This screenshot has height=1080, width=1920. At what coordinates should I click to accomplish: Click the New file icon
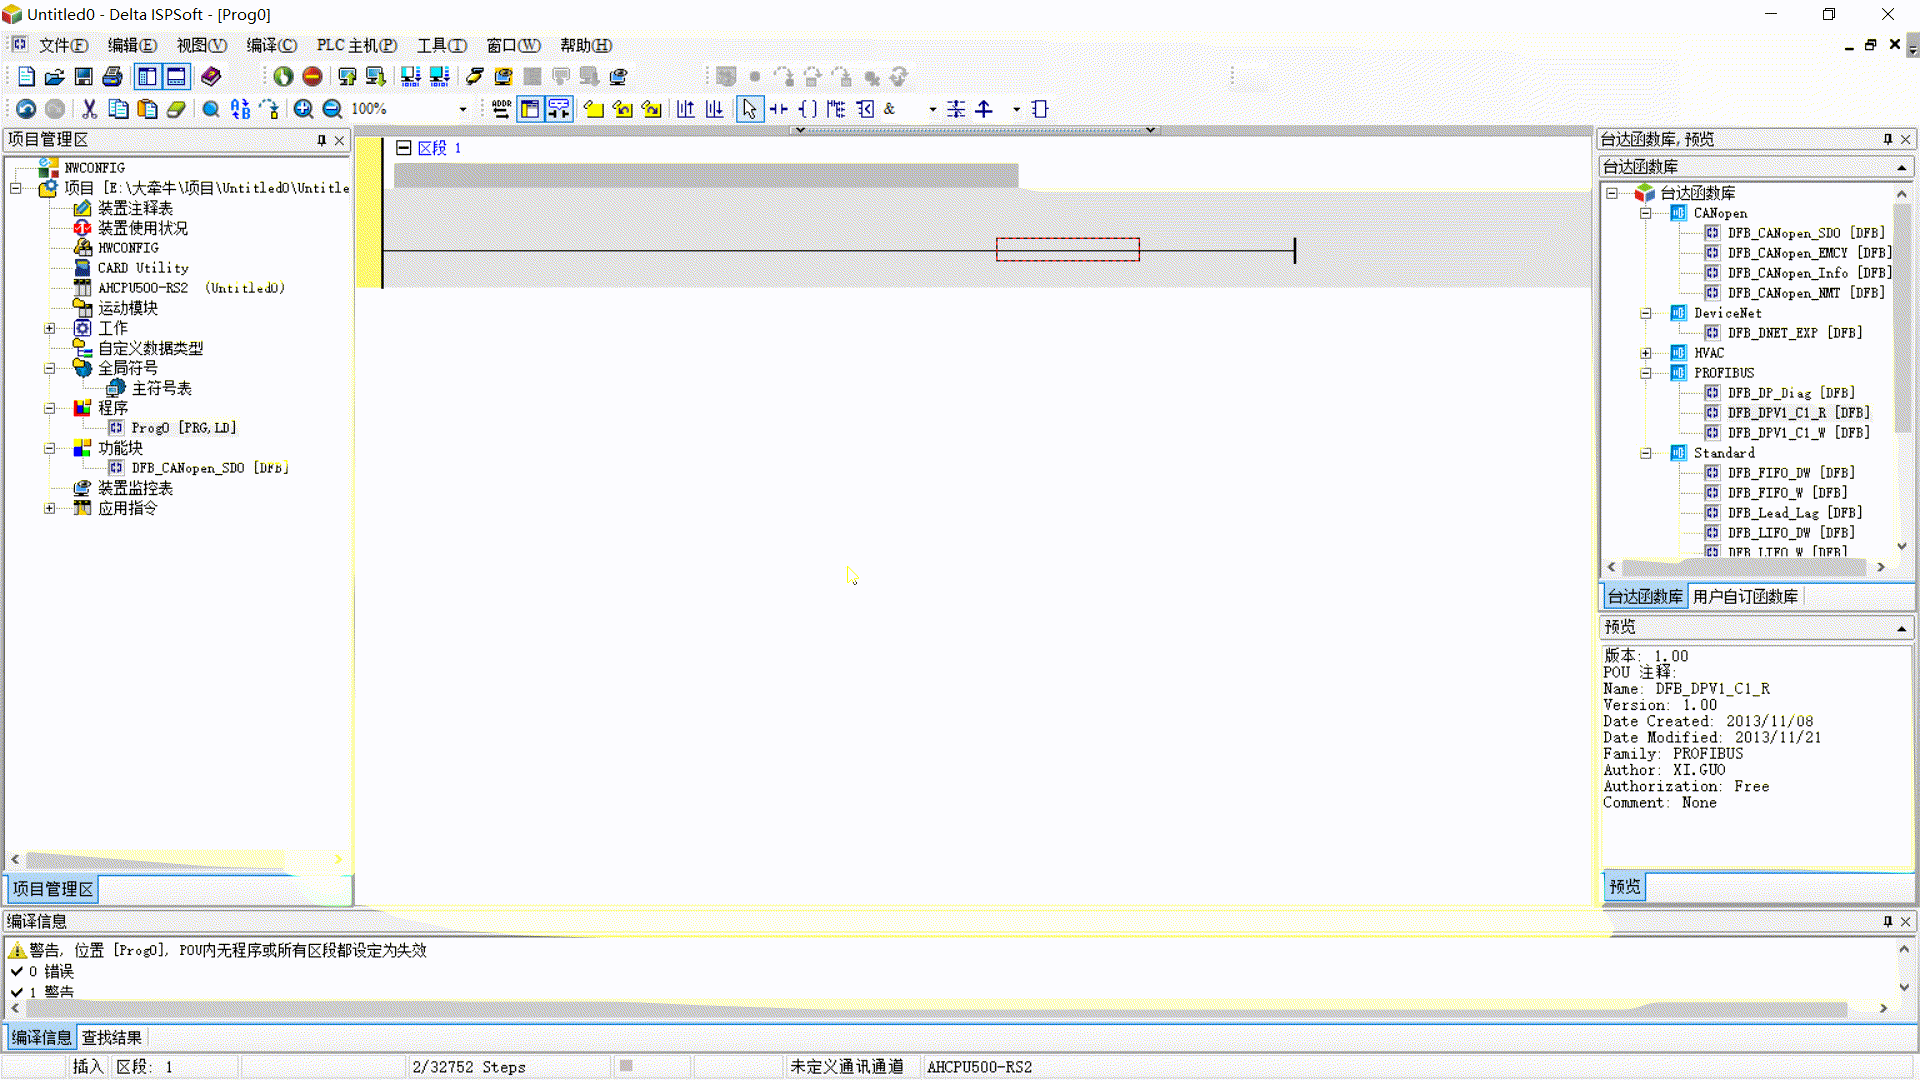tap(26, 77)
